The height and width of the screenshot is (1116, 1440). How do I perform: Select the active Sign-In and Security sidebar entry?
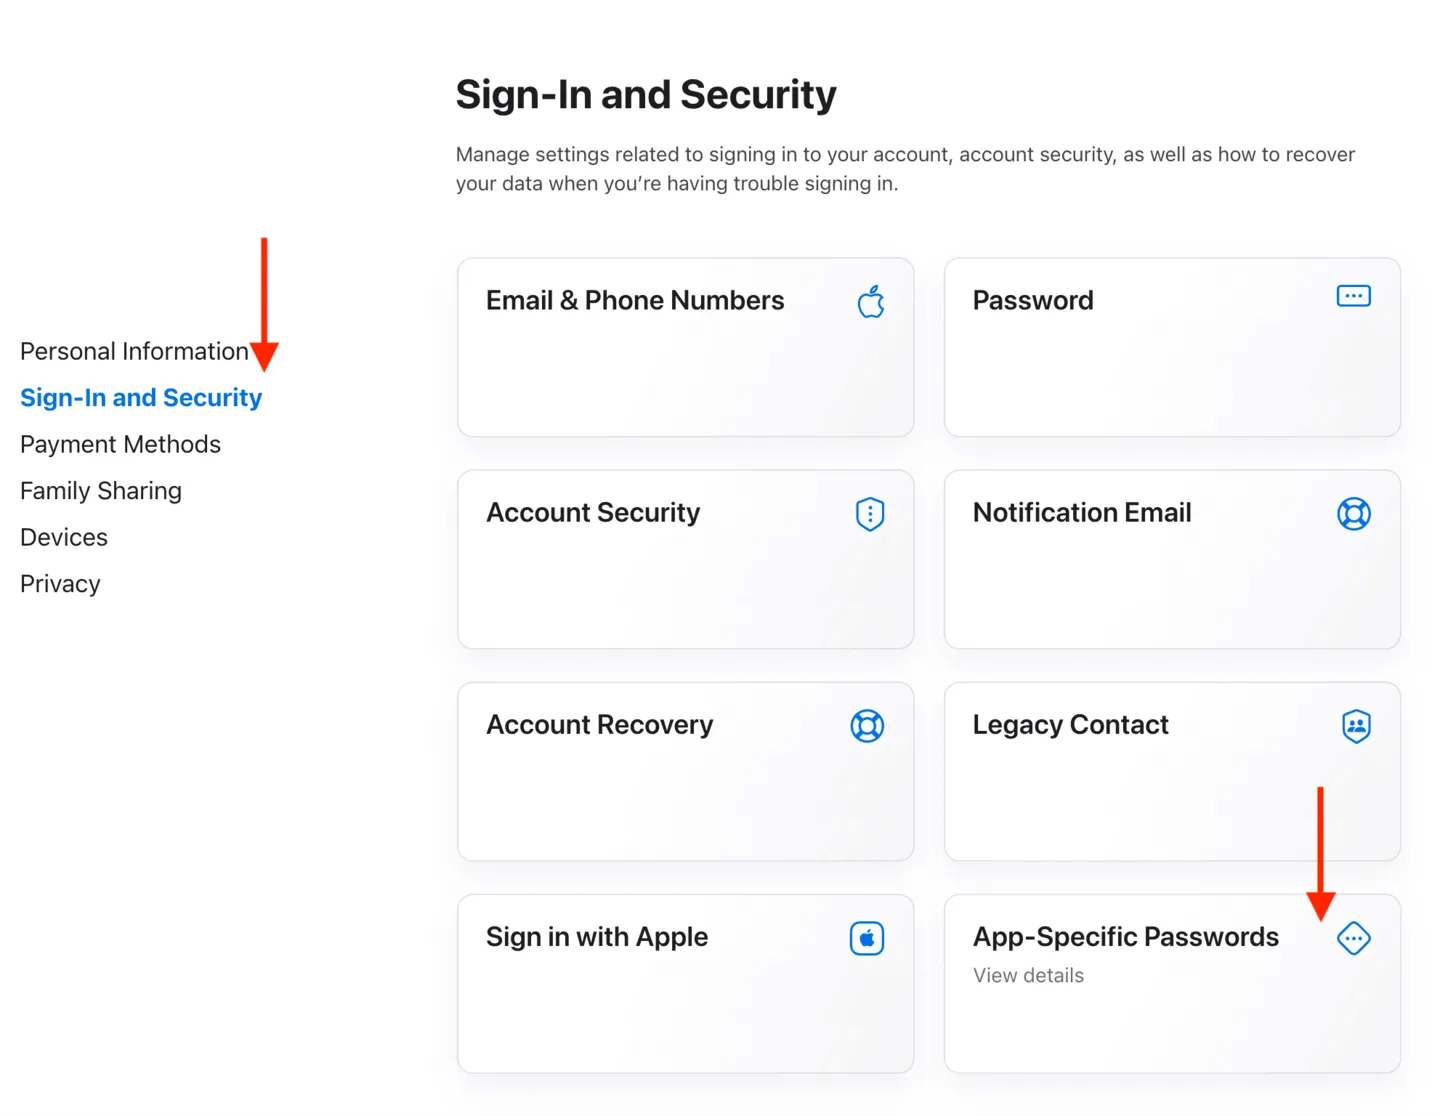click(x=141, y=397)
